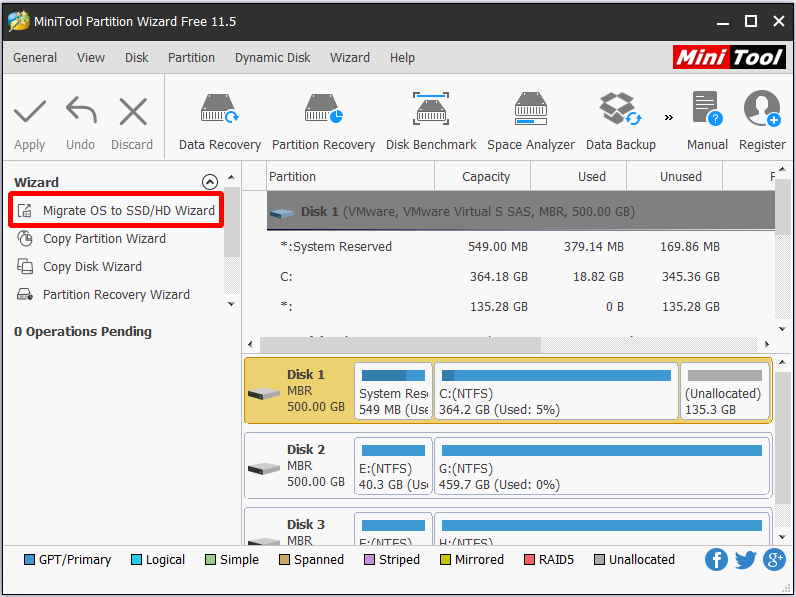The height and width of the screenshot is (597, 796).
Task: Select the E:(NTFS) 40.3 GB block
Action: coord(393,466)
